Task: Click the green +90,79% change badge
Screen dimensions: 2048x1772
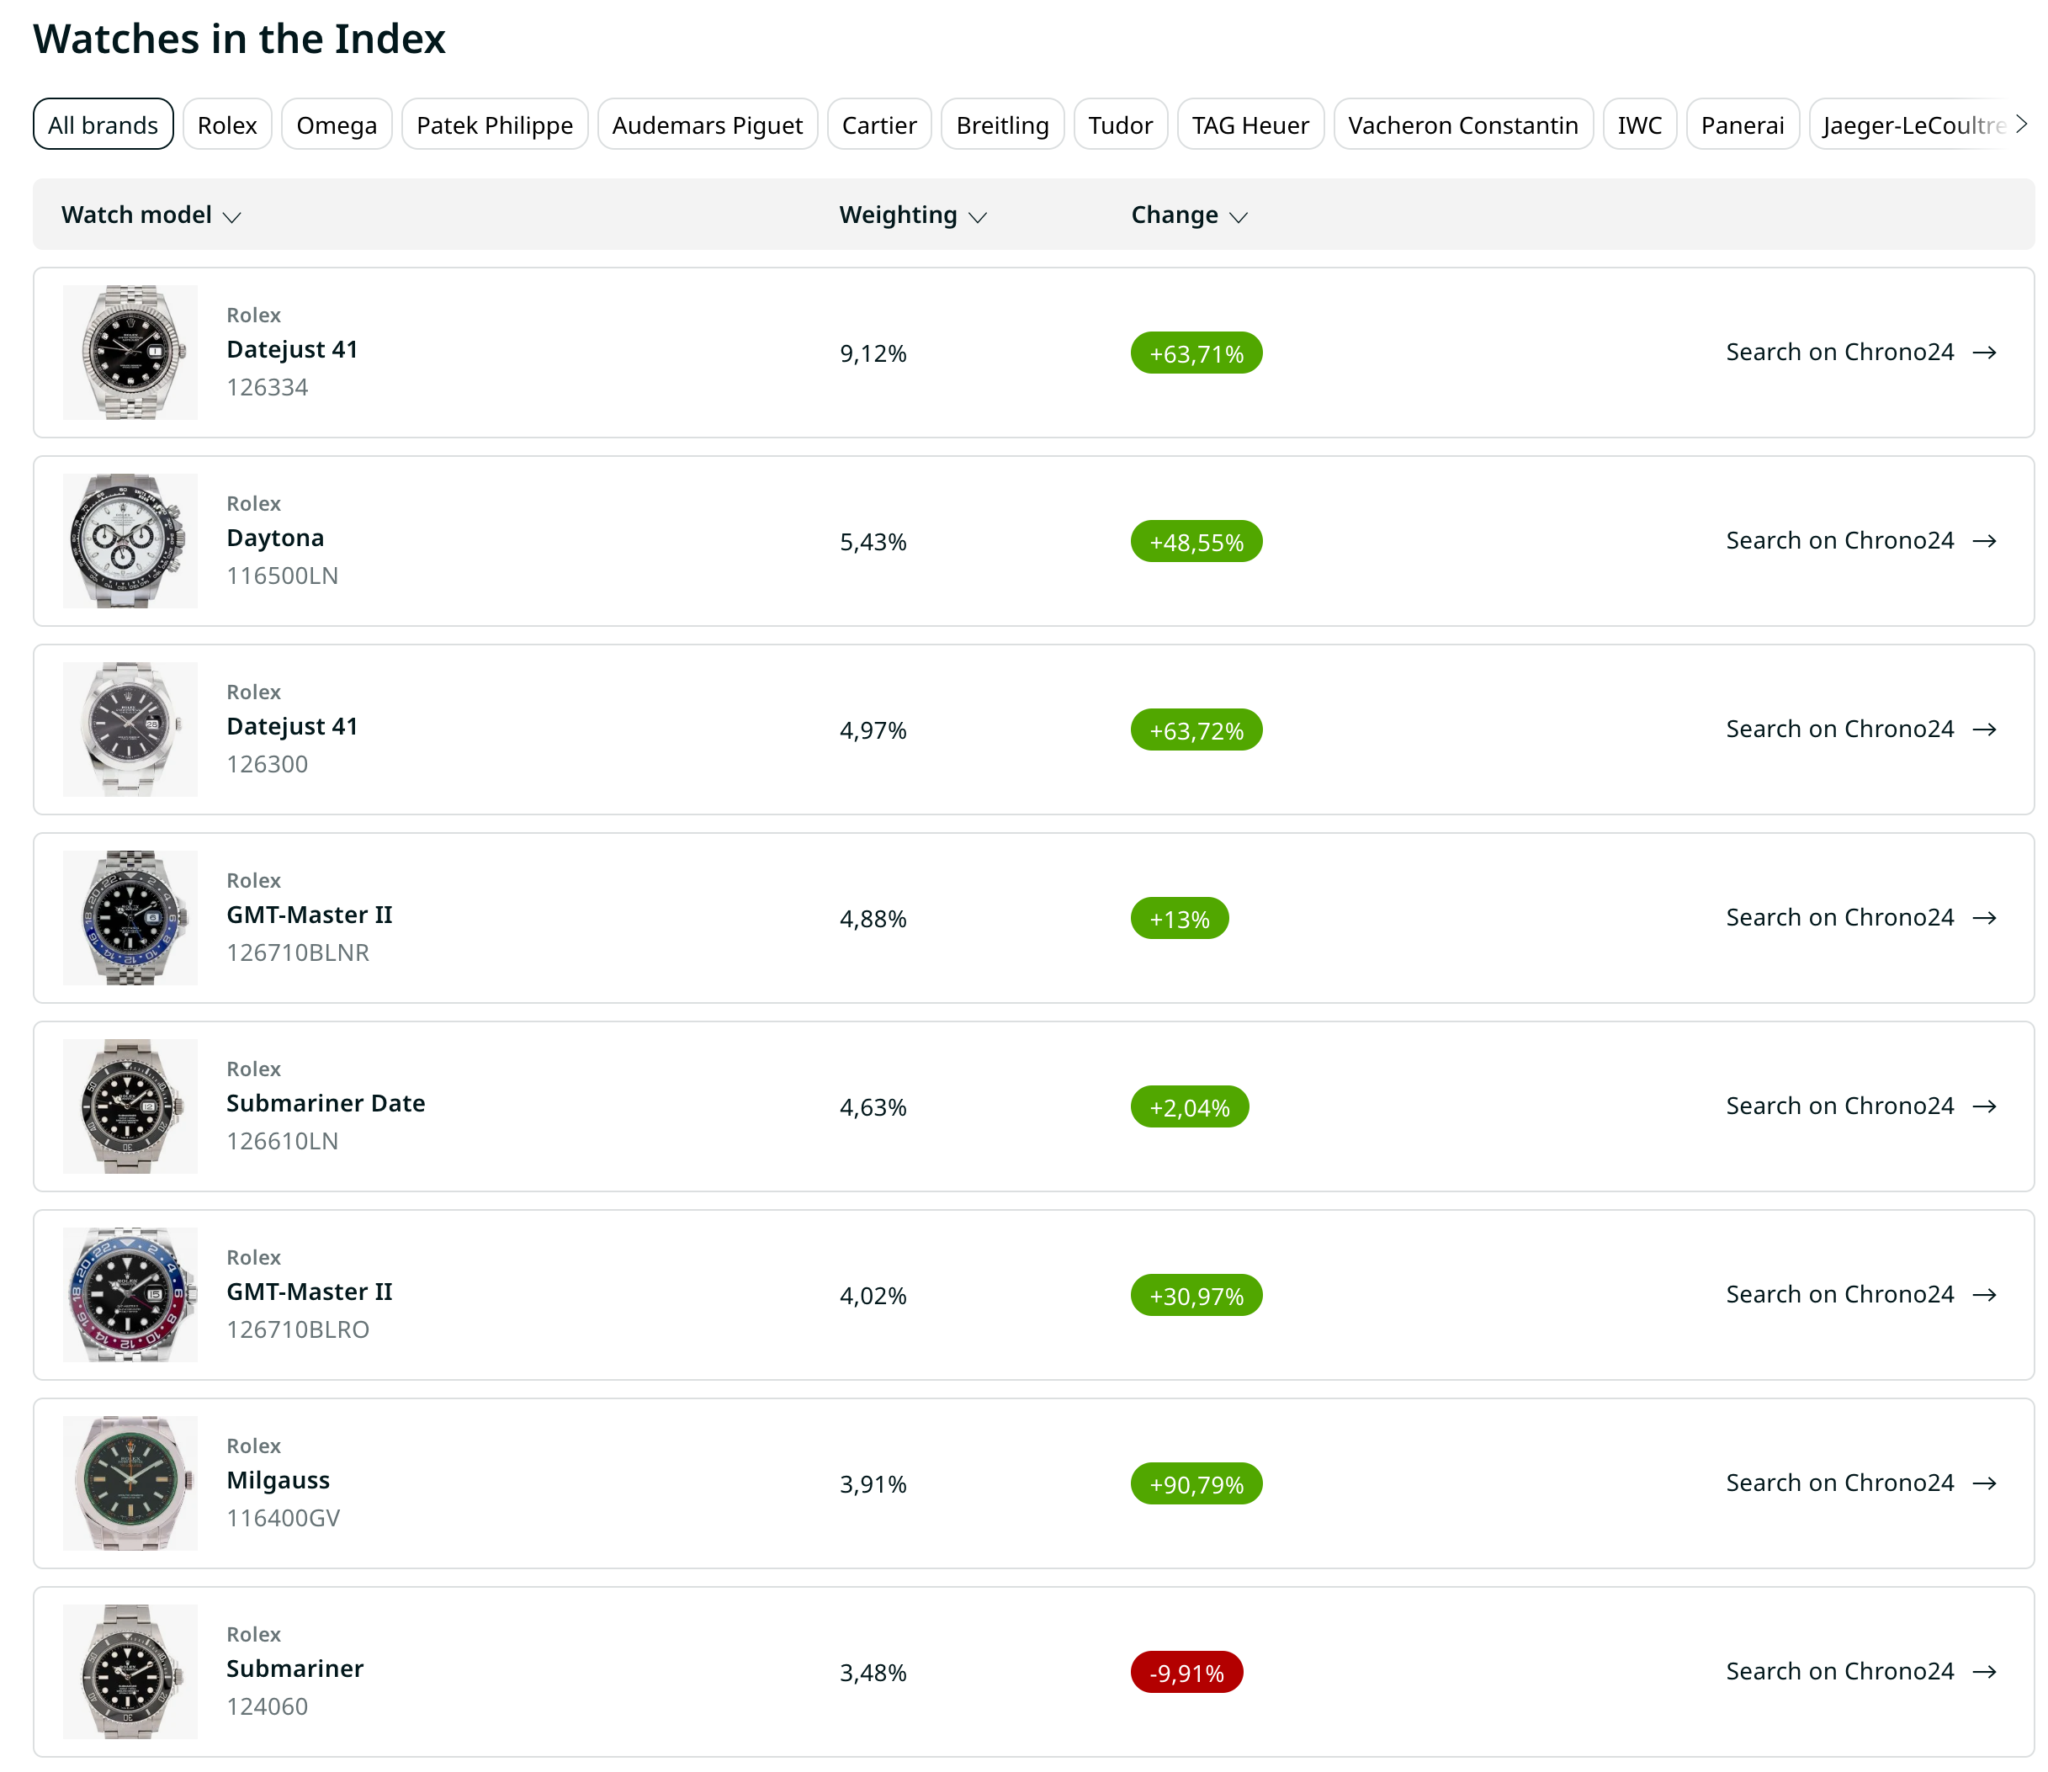Action: point(1195,1484)
